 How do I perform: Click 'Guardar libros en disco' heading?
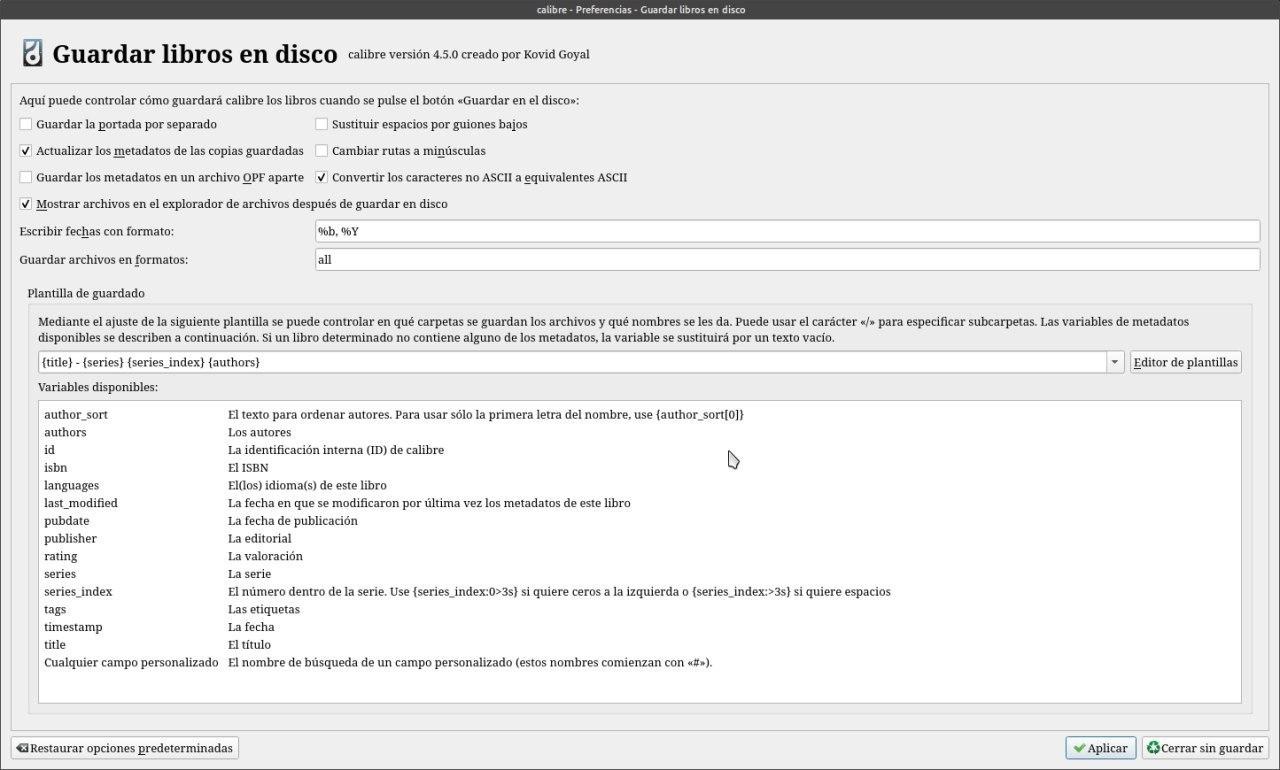[195, 54]
